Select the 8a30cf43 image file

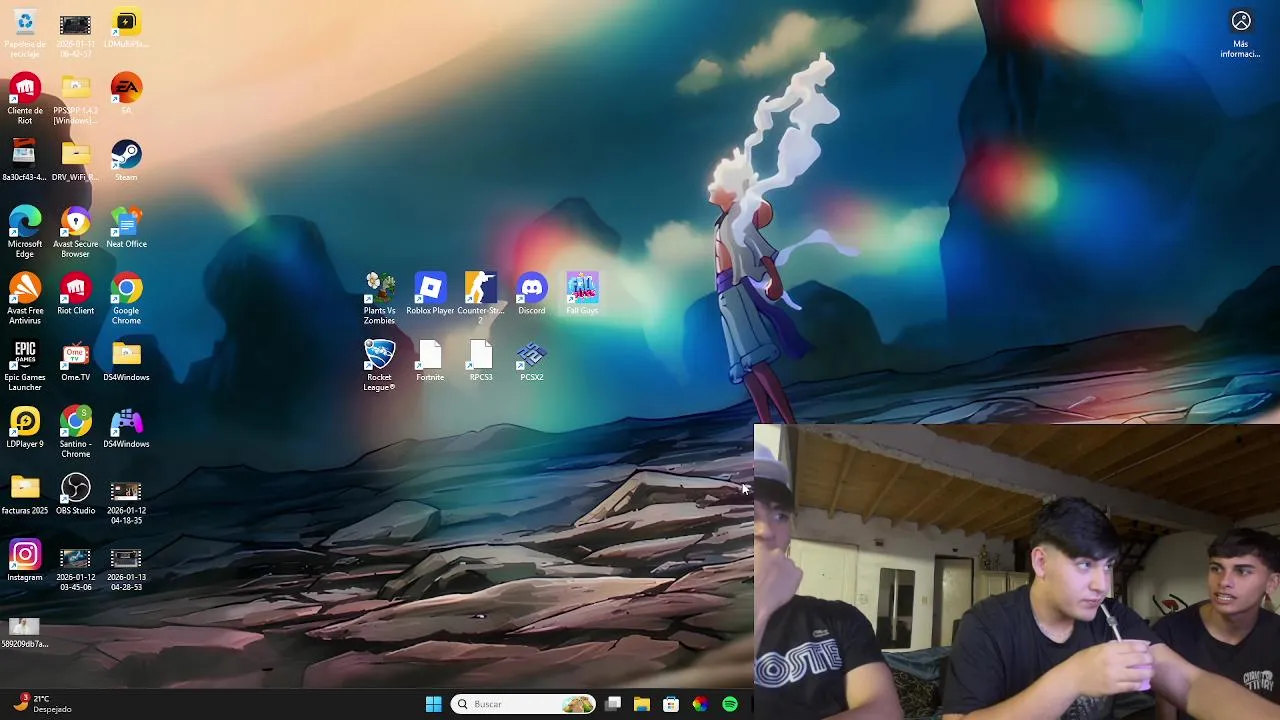tap(25, 160)
